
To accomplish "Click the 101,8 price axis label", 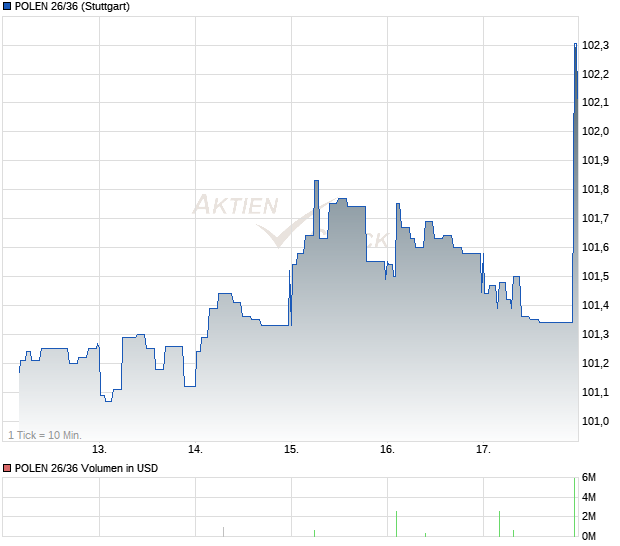I will point(595,189).
